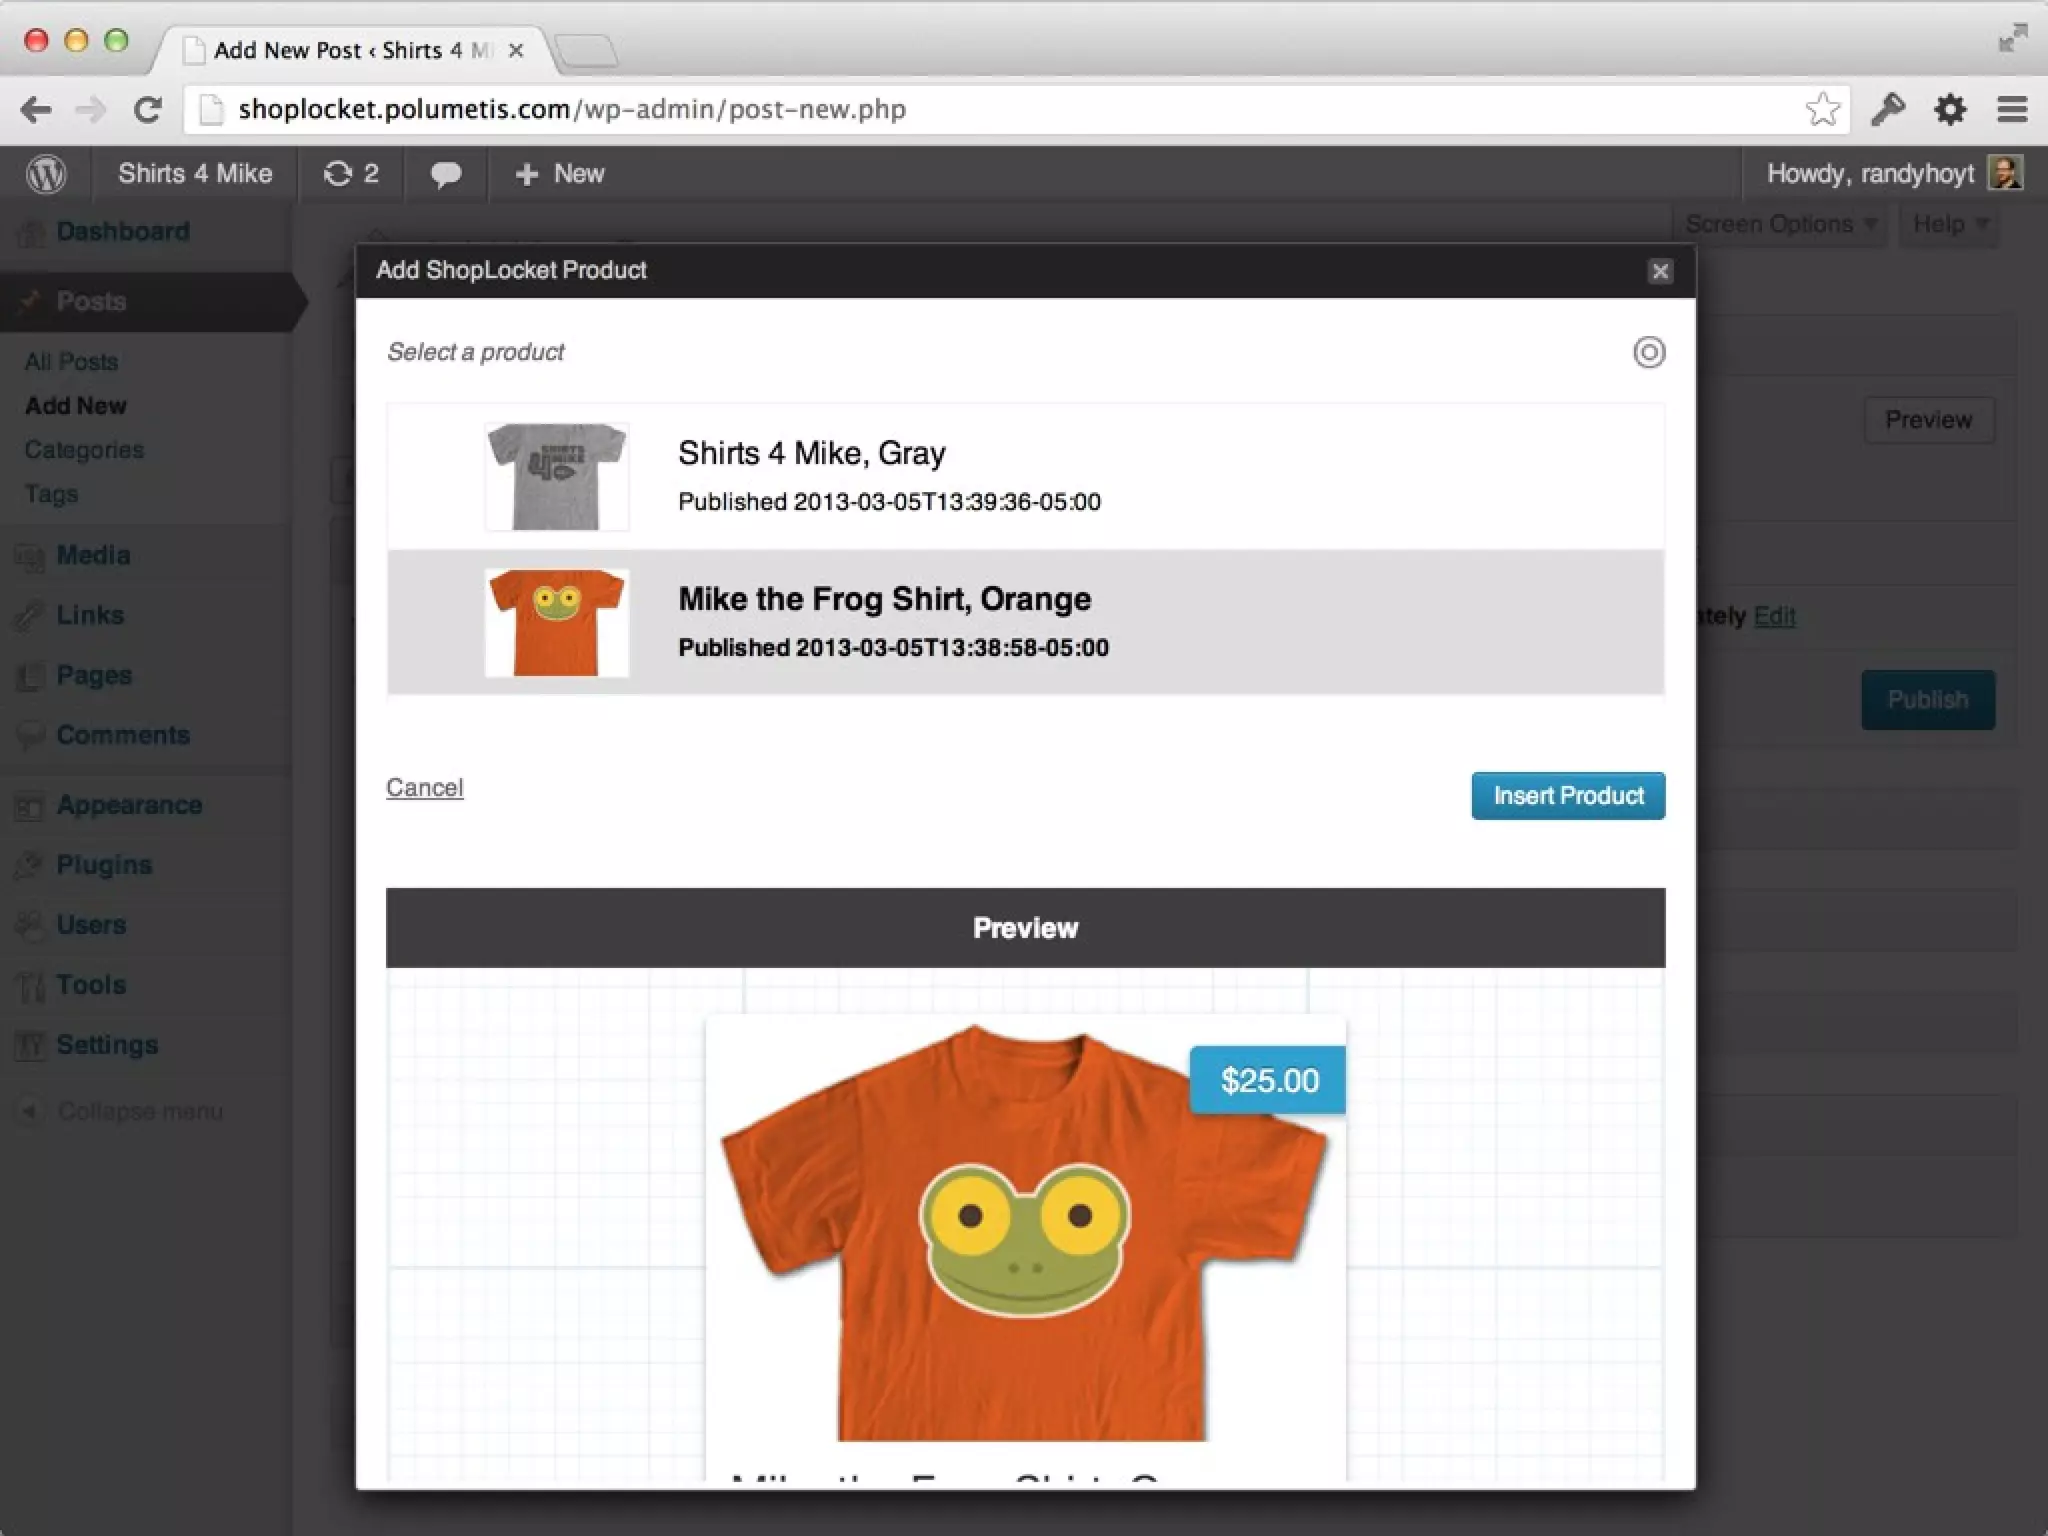Open the + New menu in admin bar
Viewport: 2048px width, 1536px height.
click(x=560, y=174)
